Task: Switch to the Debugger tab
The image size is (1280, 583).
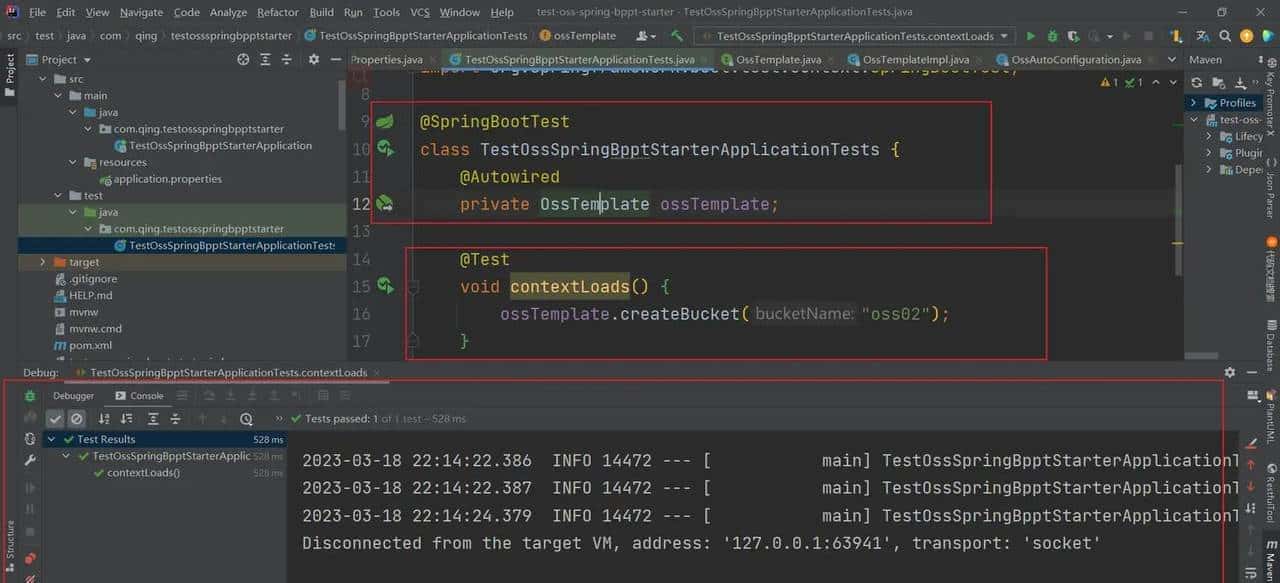Action: [x=72, y=395]
